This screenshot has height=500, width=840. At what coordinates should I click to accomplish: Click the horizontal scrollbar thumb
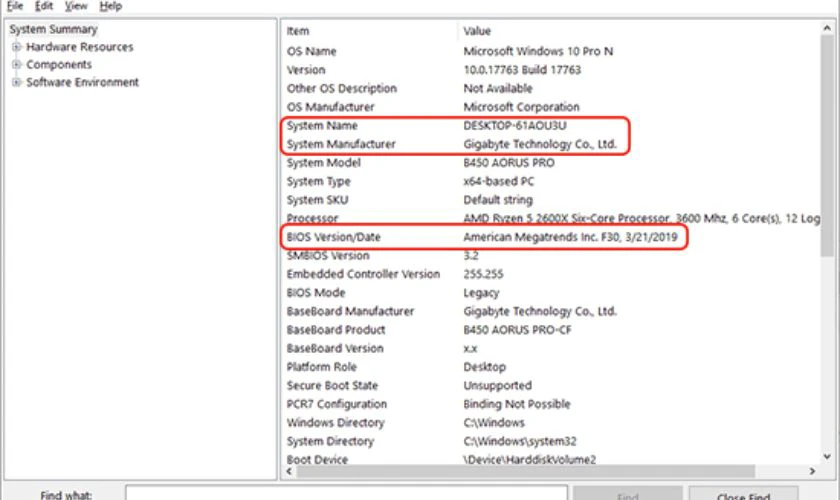[526, 471]
